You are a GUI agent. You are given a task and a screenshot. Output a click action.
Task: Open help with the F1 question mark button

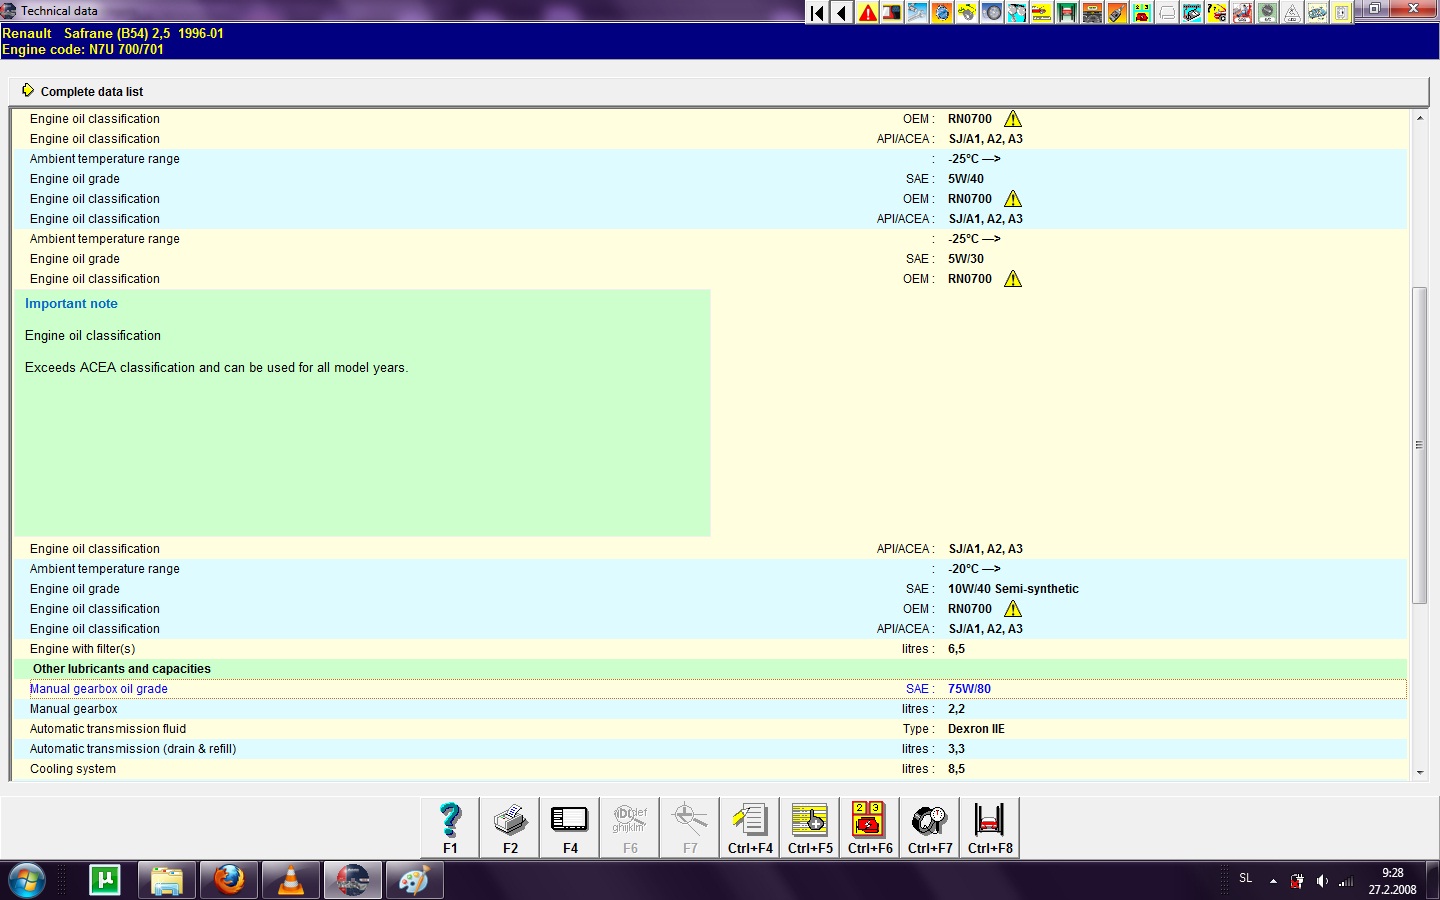tap(450, 827)
